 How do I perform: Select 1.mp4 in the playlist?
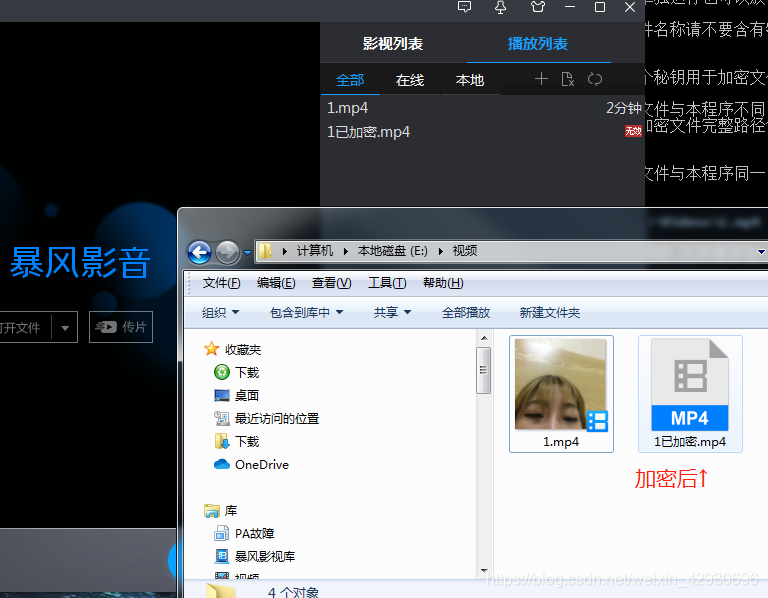coord(482,108)
